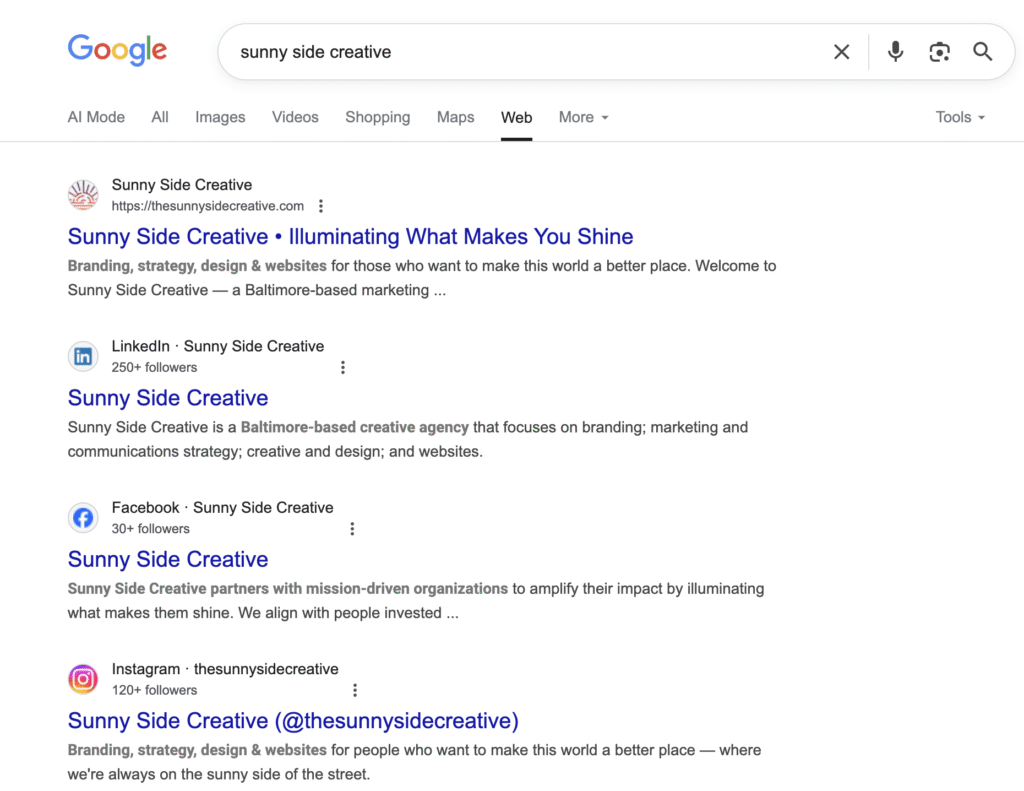The image size is (1024, 791).
Task: Switch to AI Mode tab
Action: tap(96, 117)
